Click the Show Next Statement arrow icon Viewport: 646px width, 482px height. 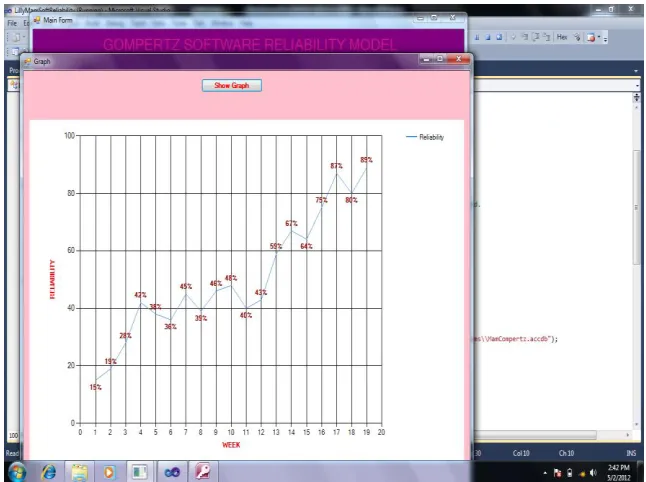pos(513,37)
